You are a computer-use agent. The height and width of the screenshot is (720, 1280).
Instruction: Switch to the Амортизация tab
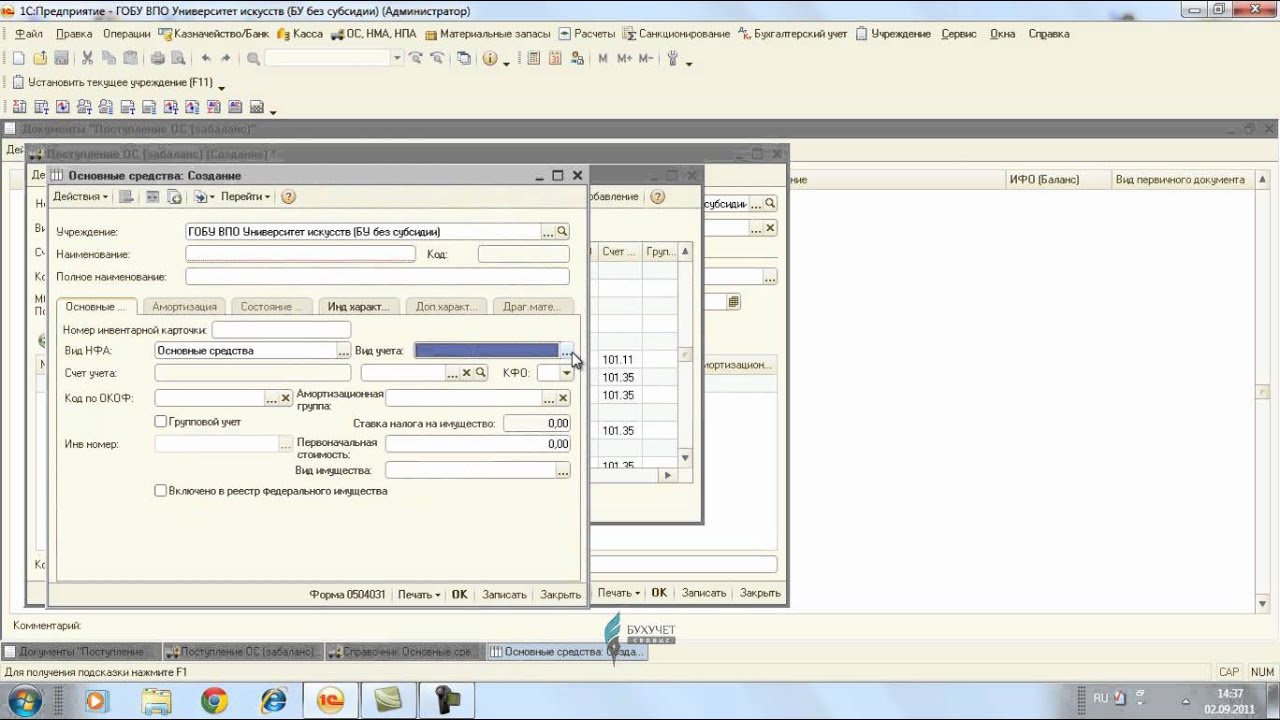(184, 307)
